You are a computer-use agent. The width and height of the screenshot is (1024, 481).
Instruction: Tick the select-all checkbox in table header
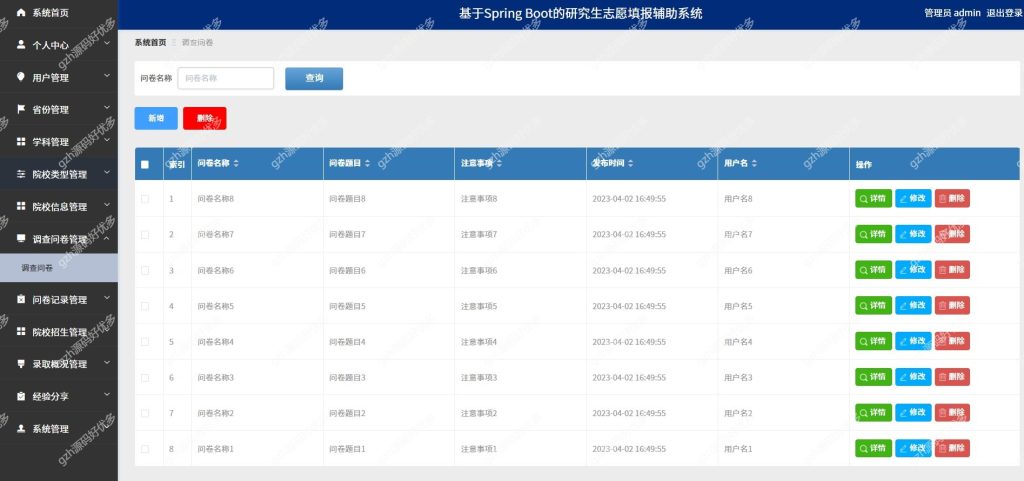(145, 164)
